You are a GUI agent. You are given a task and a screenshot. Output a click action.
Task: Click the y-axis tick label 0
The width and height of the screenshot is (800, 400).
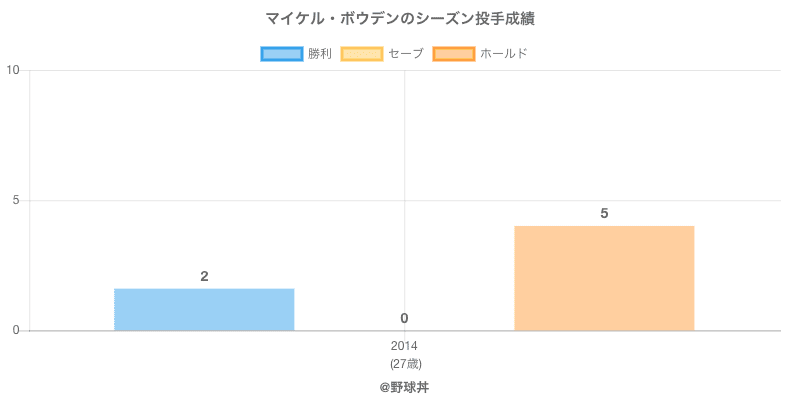point(17,331)
